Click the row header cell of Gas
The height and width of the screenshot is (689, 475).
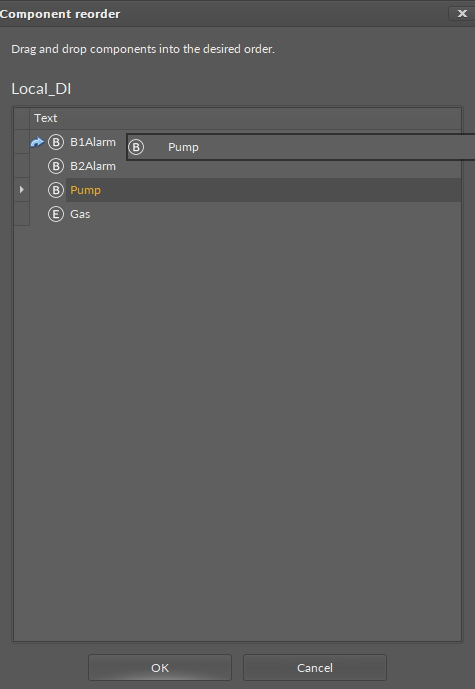[22, 214]
